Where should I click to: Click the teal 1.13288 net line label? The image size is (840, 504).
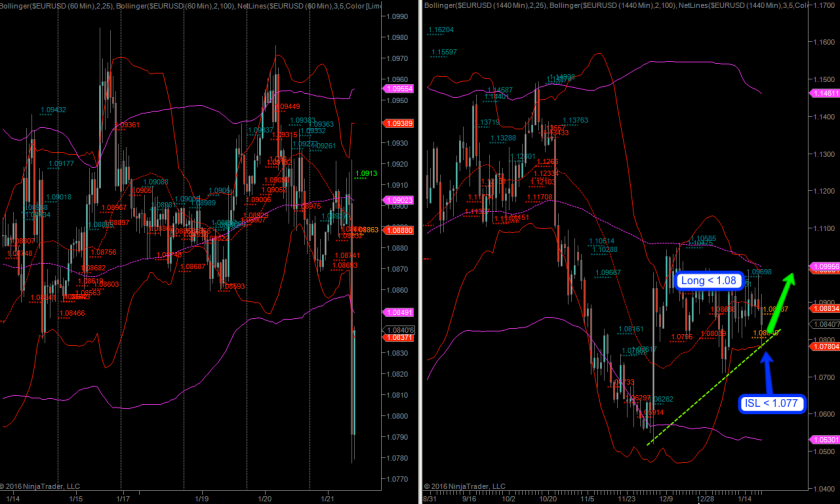[503, 138]
